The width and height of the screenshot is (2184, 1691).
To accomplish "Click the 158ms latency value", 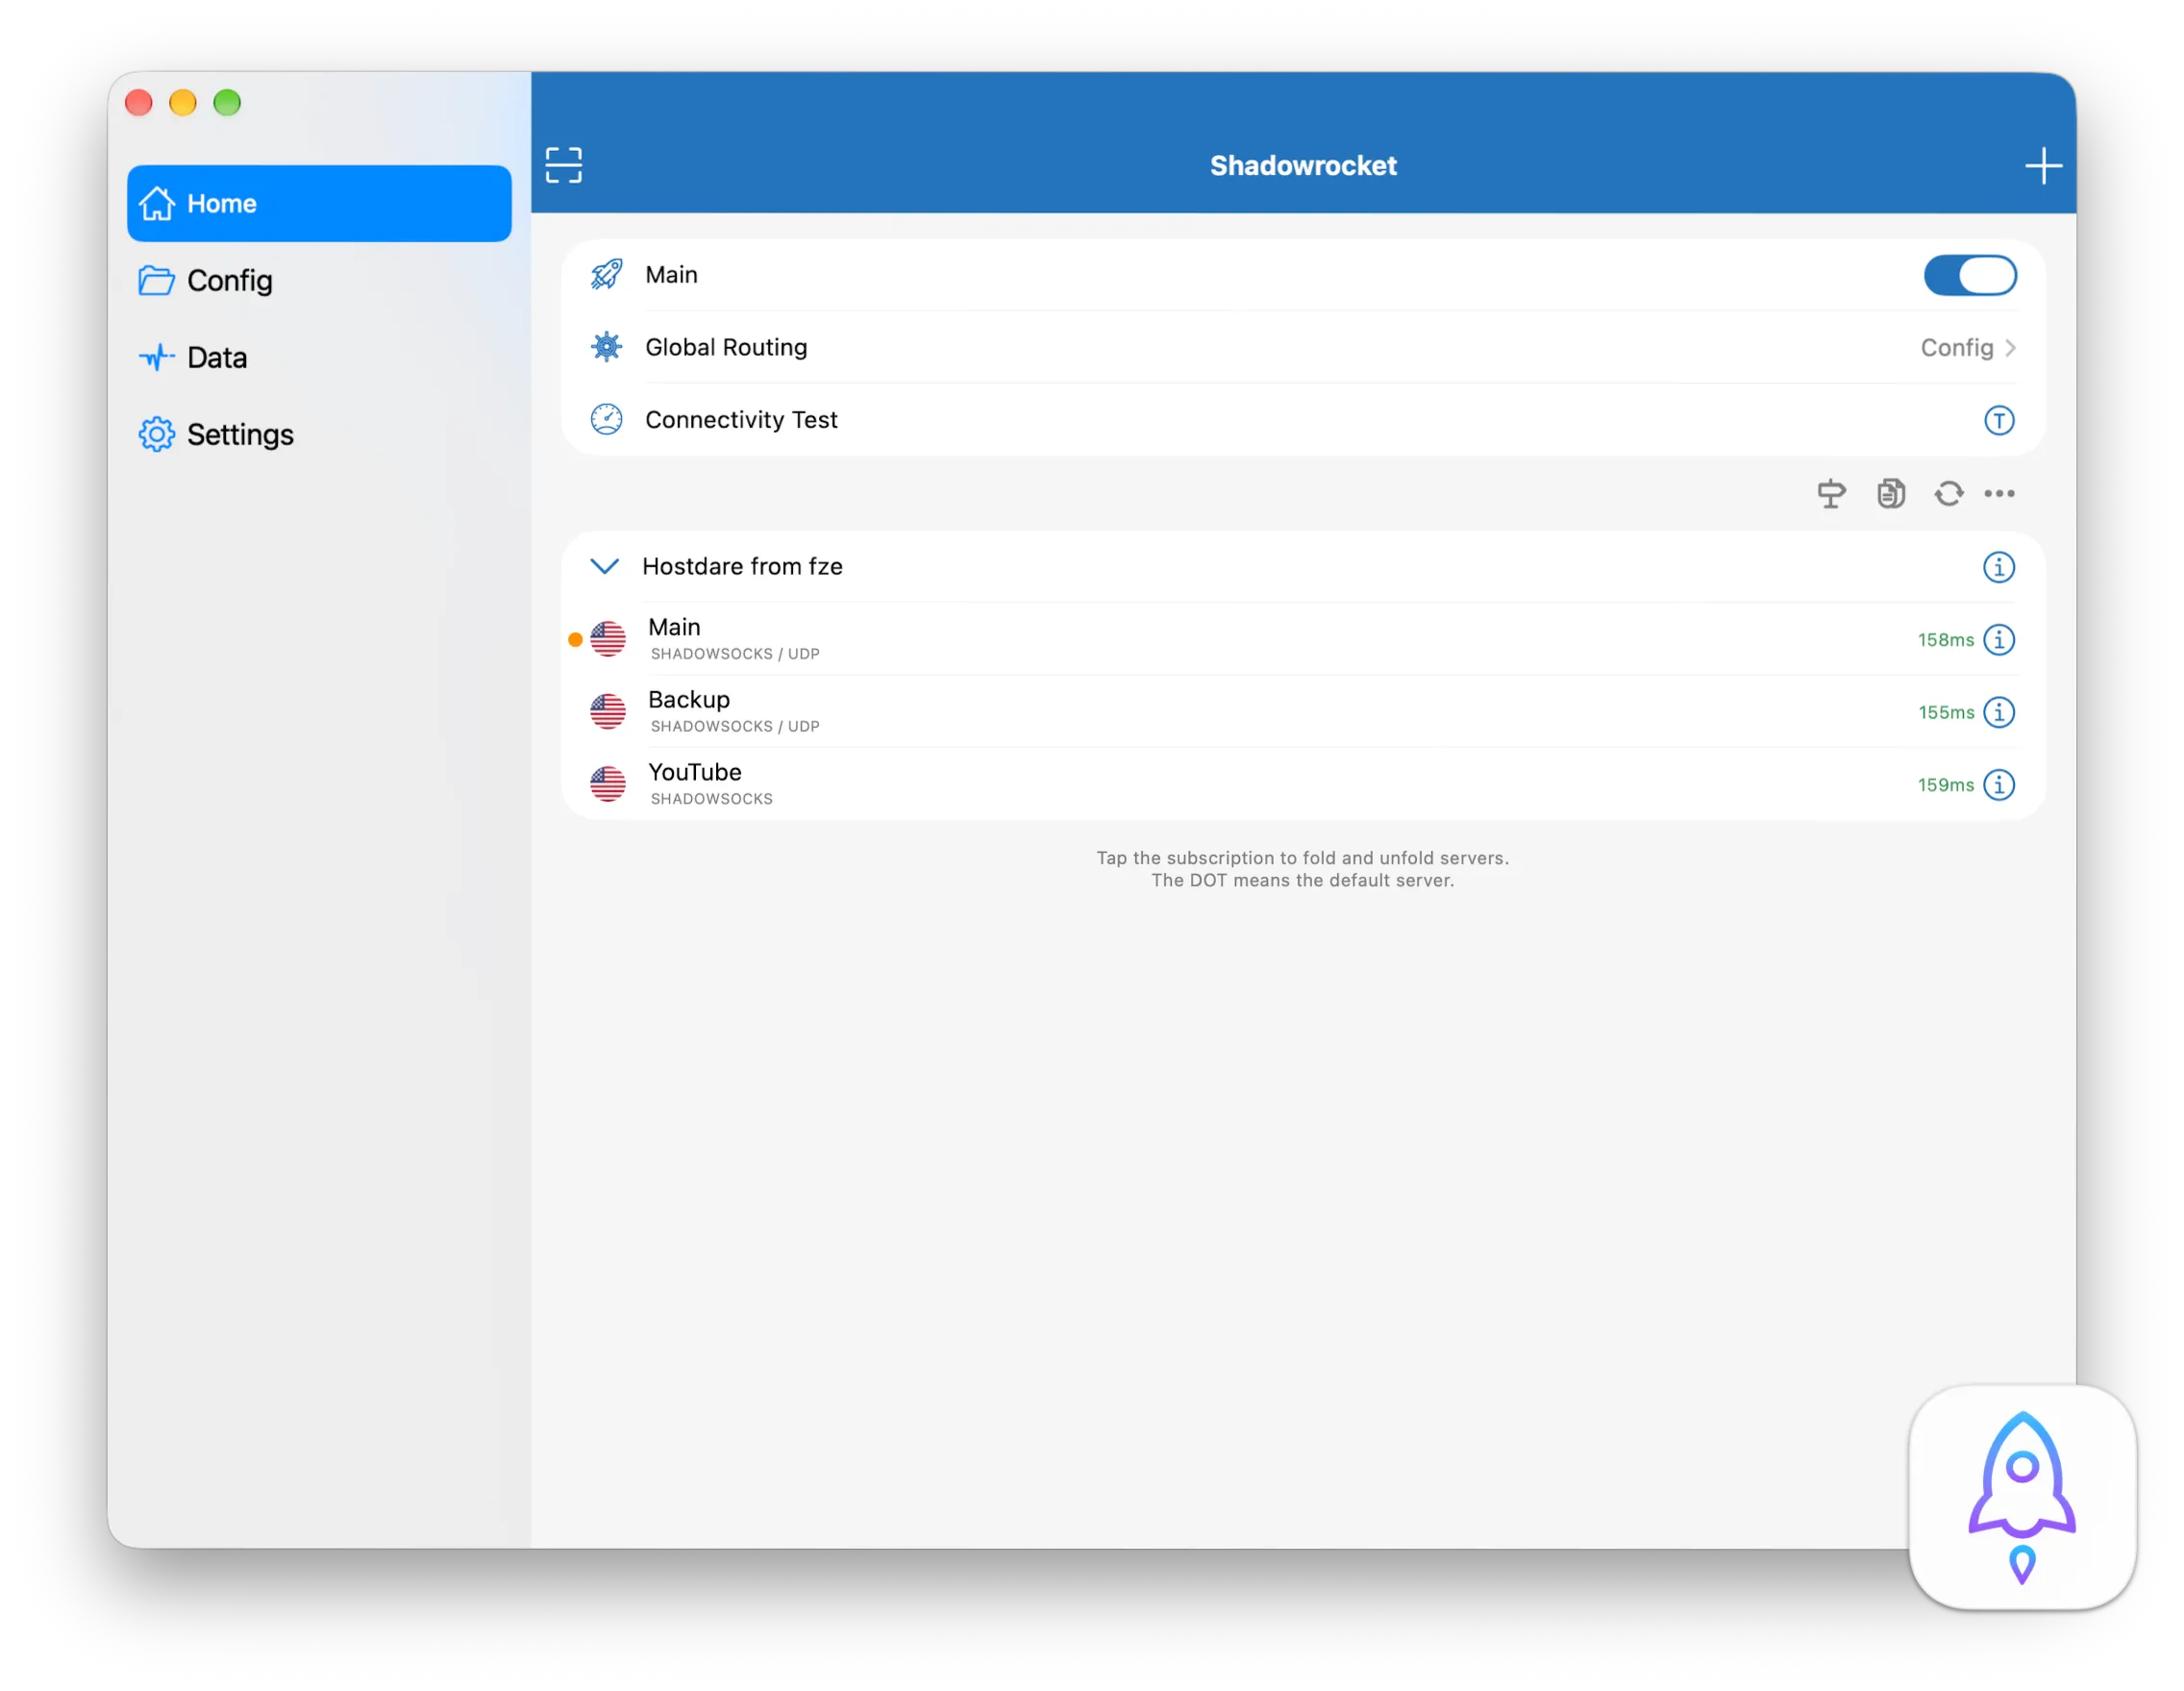I will (1945, 640).
